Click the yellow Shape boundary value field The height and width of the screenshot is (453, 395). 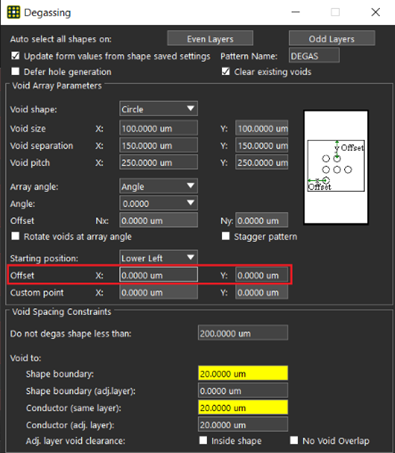coord(243,373)
